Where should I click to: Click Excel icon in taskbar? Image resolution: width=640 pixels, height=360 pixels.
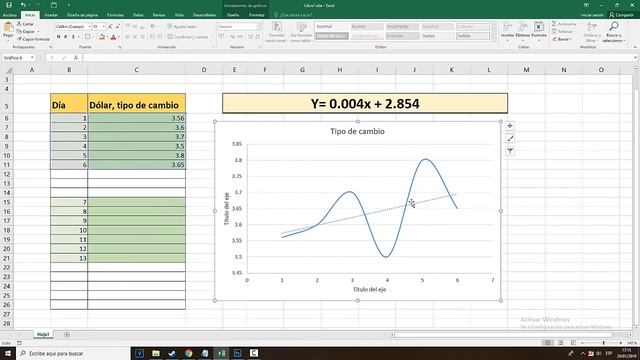221,353
